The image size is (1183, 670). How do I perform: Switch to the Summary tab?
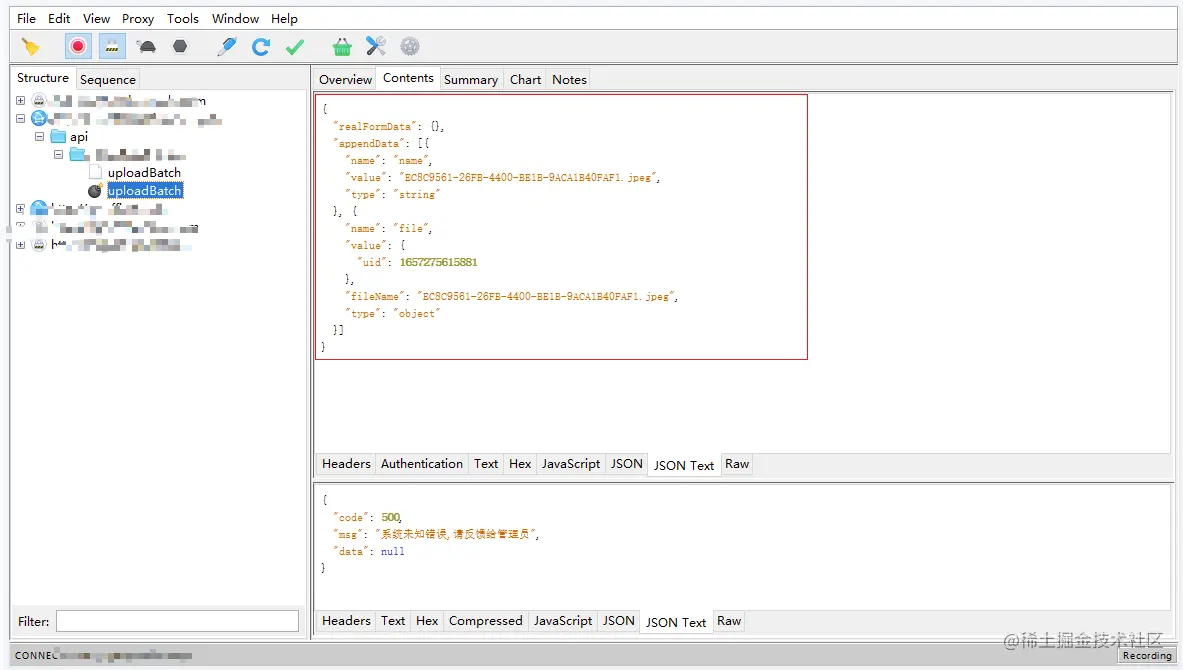pyautogui.click(x=471, y=79)
